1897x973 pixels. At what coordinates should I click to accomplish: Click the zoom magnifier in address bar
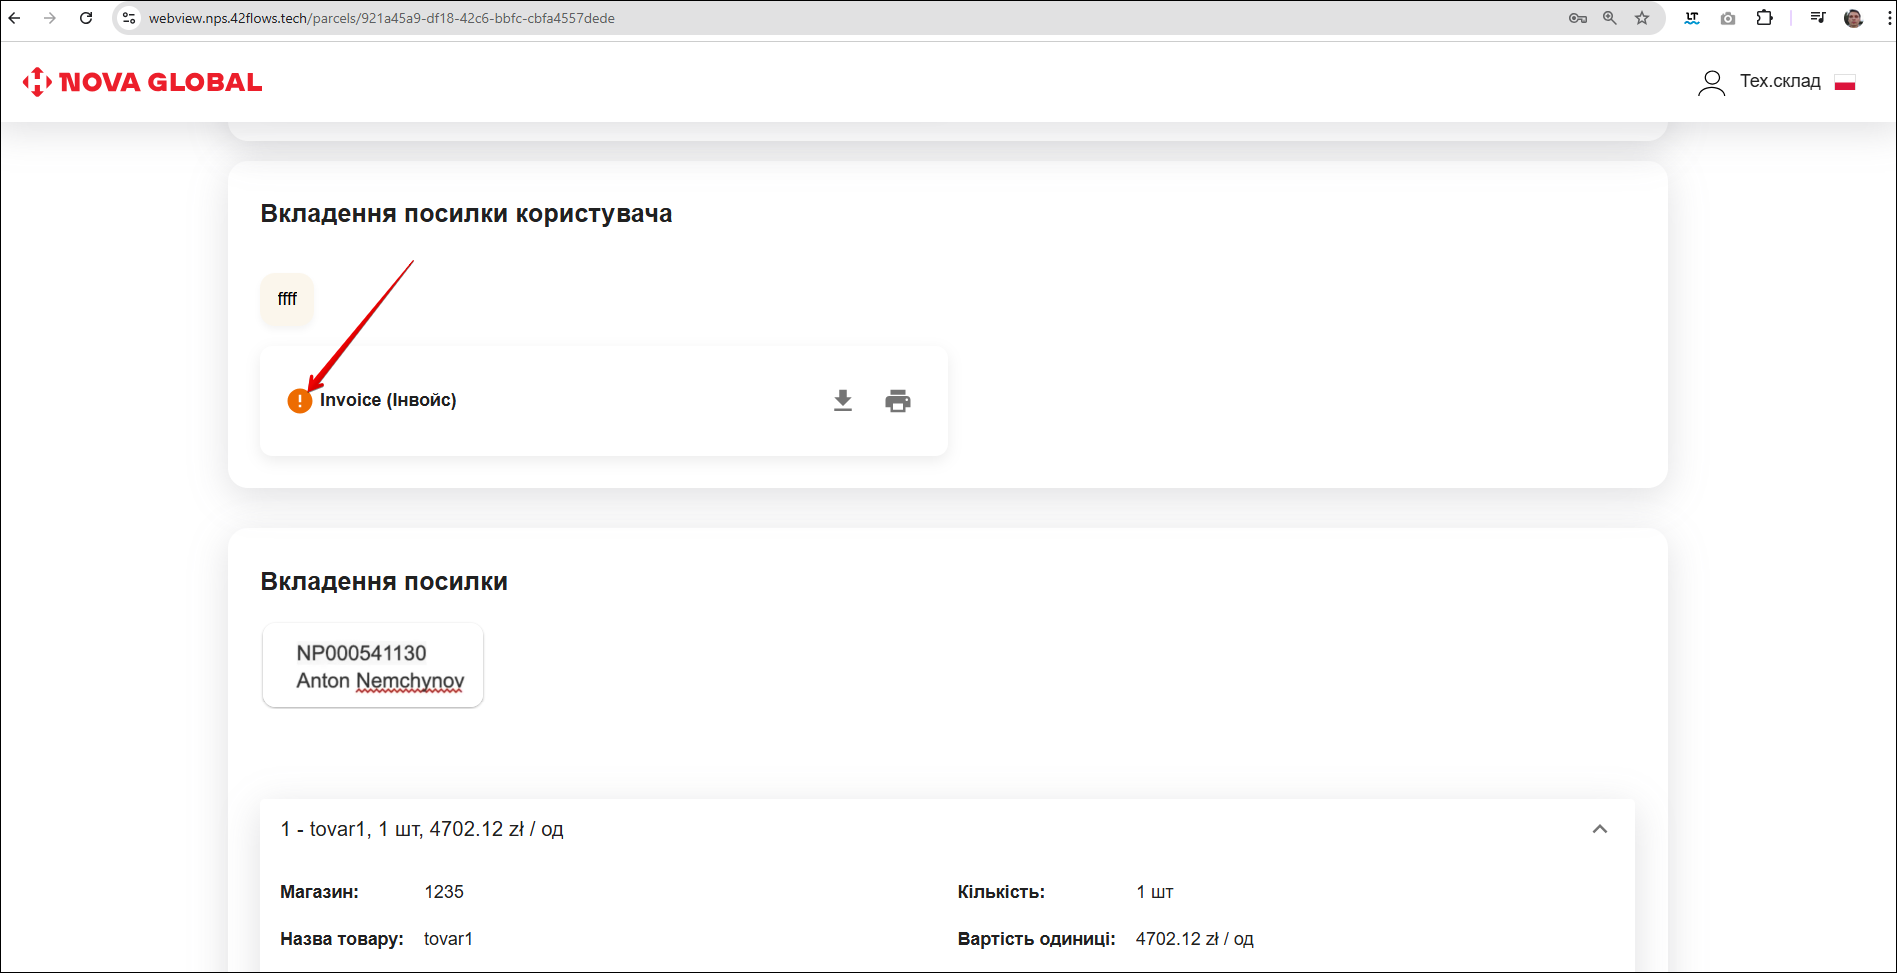1610,18
